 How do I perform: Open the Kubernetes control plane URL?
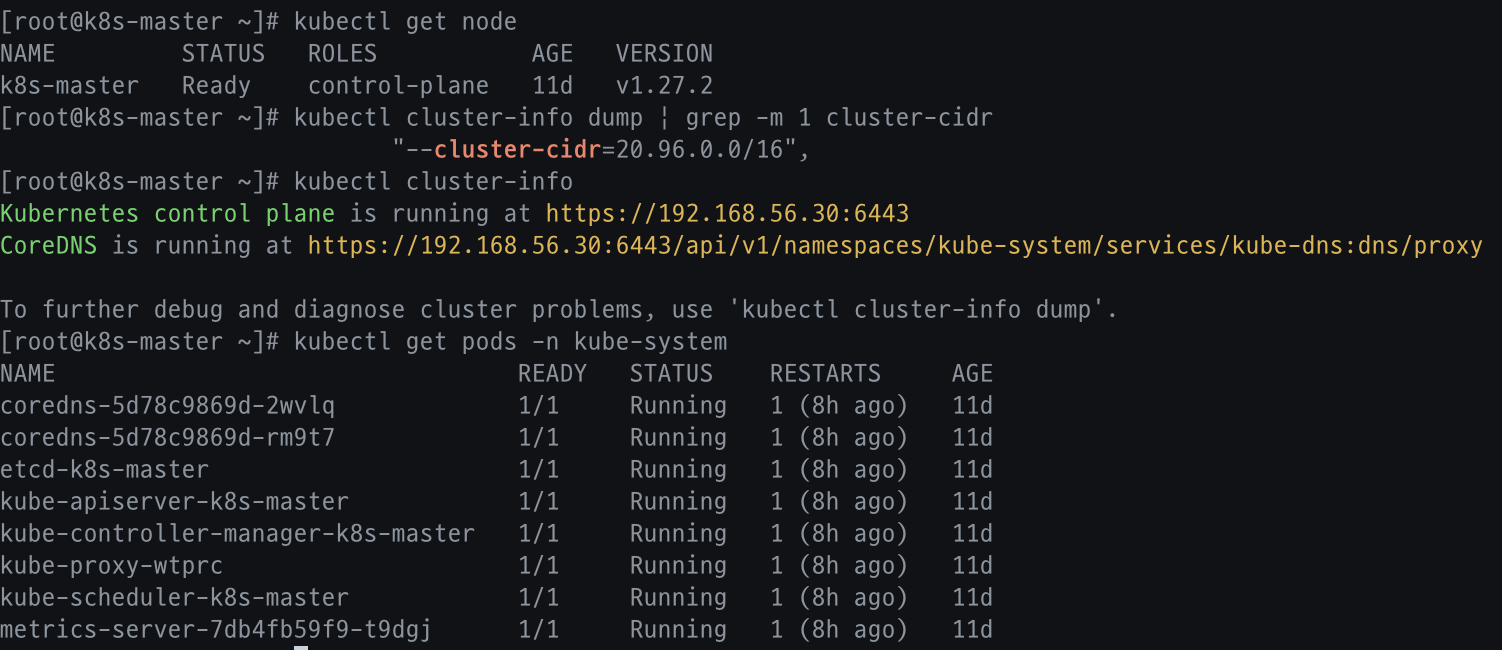727,214
